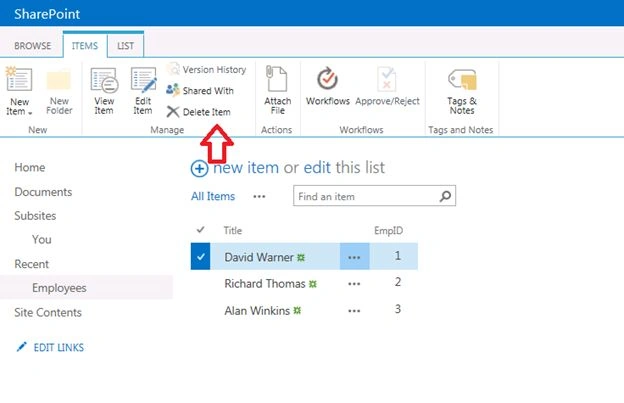Click the 'edit' this list link
The image size is (624, 403).
tap(317, 167)
